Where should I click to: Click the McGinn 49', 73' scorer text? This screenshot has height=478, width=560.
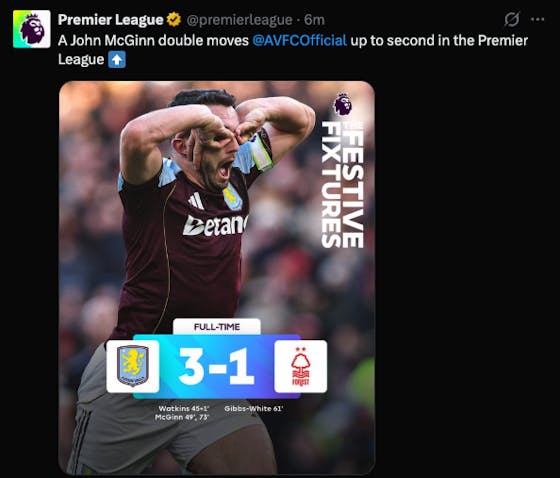(182, 417)
